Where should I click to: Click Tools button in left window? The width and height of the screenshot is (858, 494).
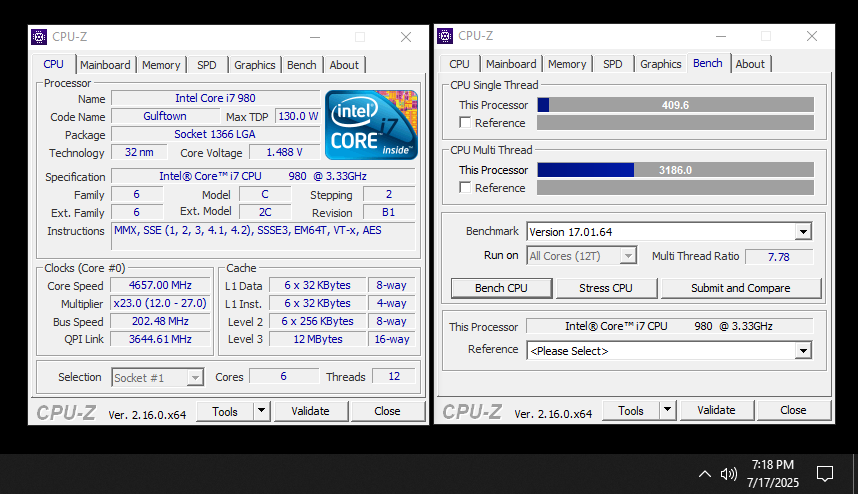(225, 411)
